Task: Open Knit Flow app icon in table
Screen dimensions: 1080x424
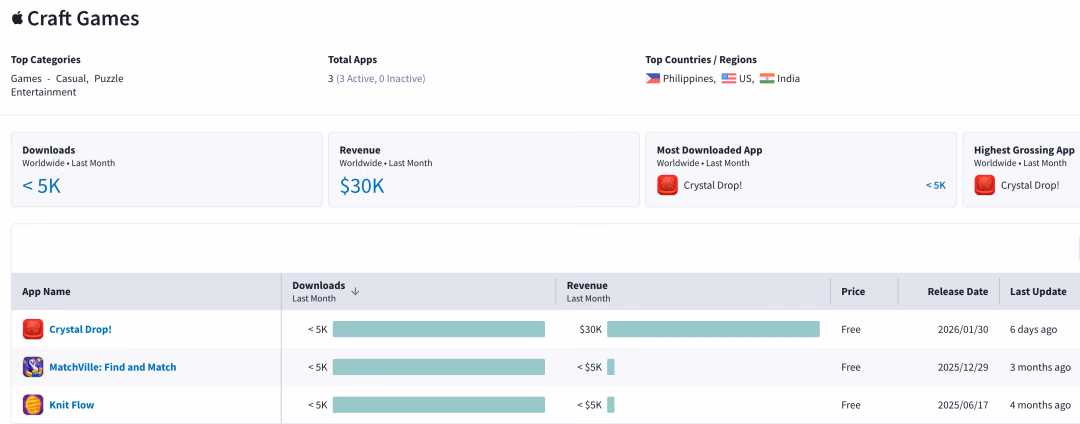Action: pos(33,404)
